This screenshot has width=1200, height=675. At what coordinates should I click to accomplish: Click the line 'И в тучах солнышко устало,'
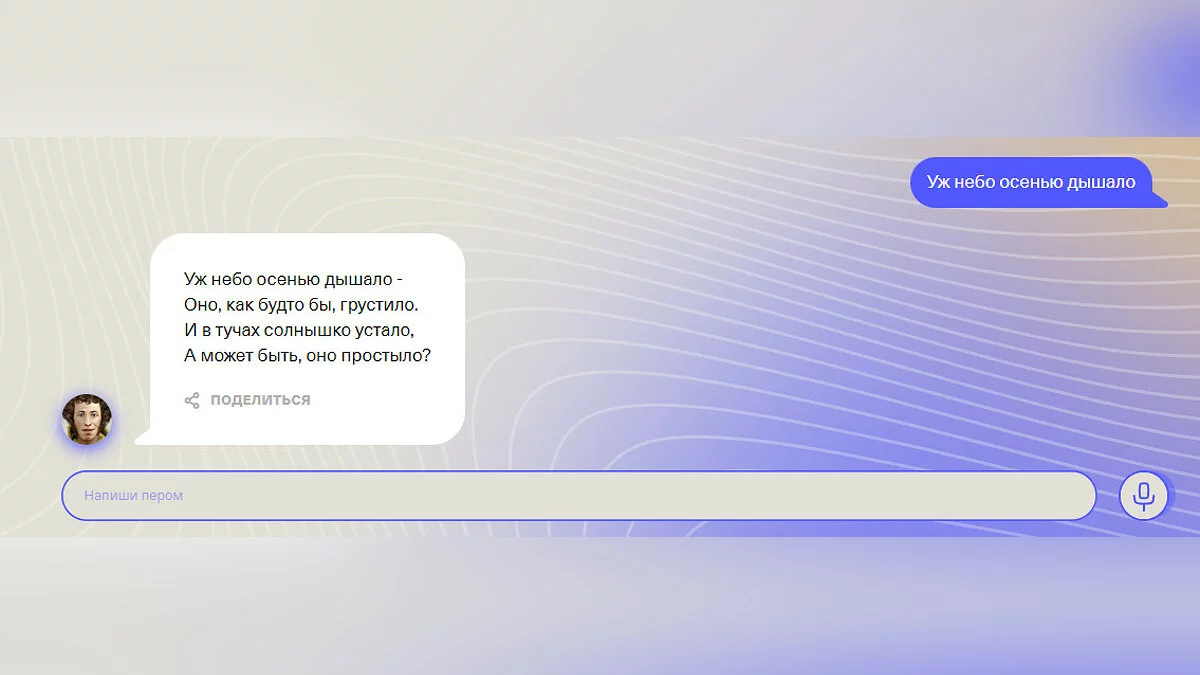tap(299, 329)
